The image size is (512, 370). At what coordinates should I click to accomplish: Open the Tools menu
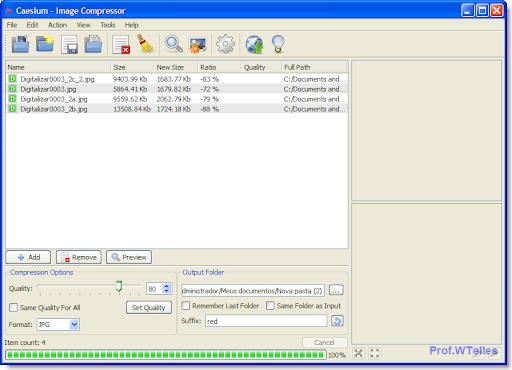(108, 25)
